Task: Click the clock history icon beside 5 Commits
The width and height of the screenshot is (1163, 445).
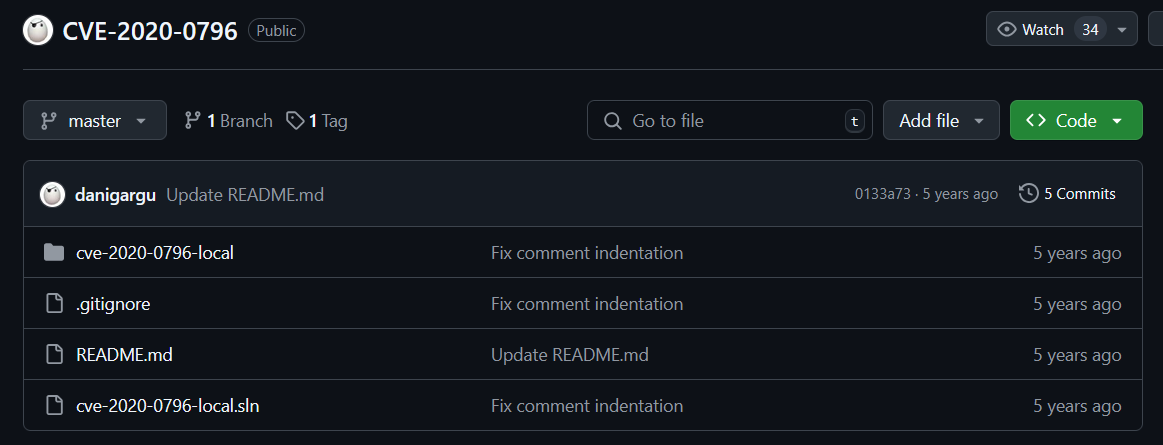Action: click(1028, 194)
